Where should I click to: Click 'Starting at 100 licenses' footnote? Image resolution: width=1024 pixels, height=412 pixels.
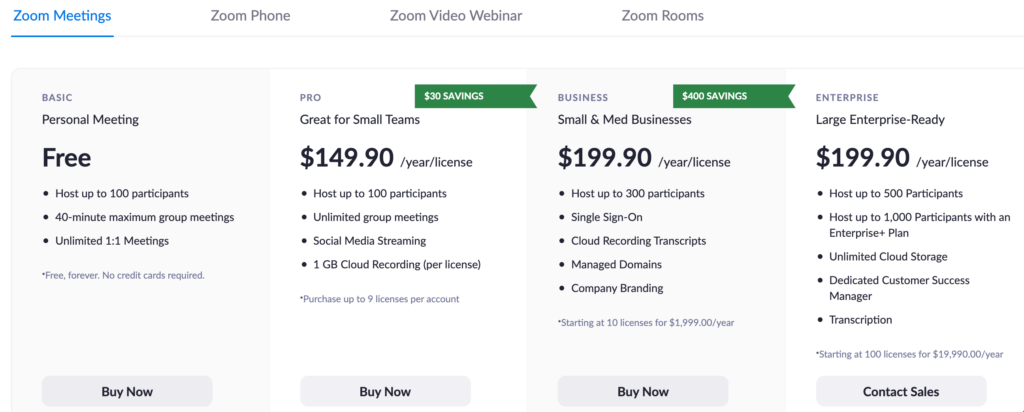(x=909, y=354)
